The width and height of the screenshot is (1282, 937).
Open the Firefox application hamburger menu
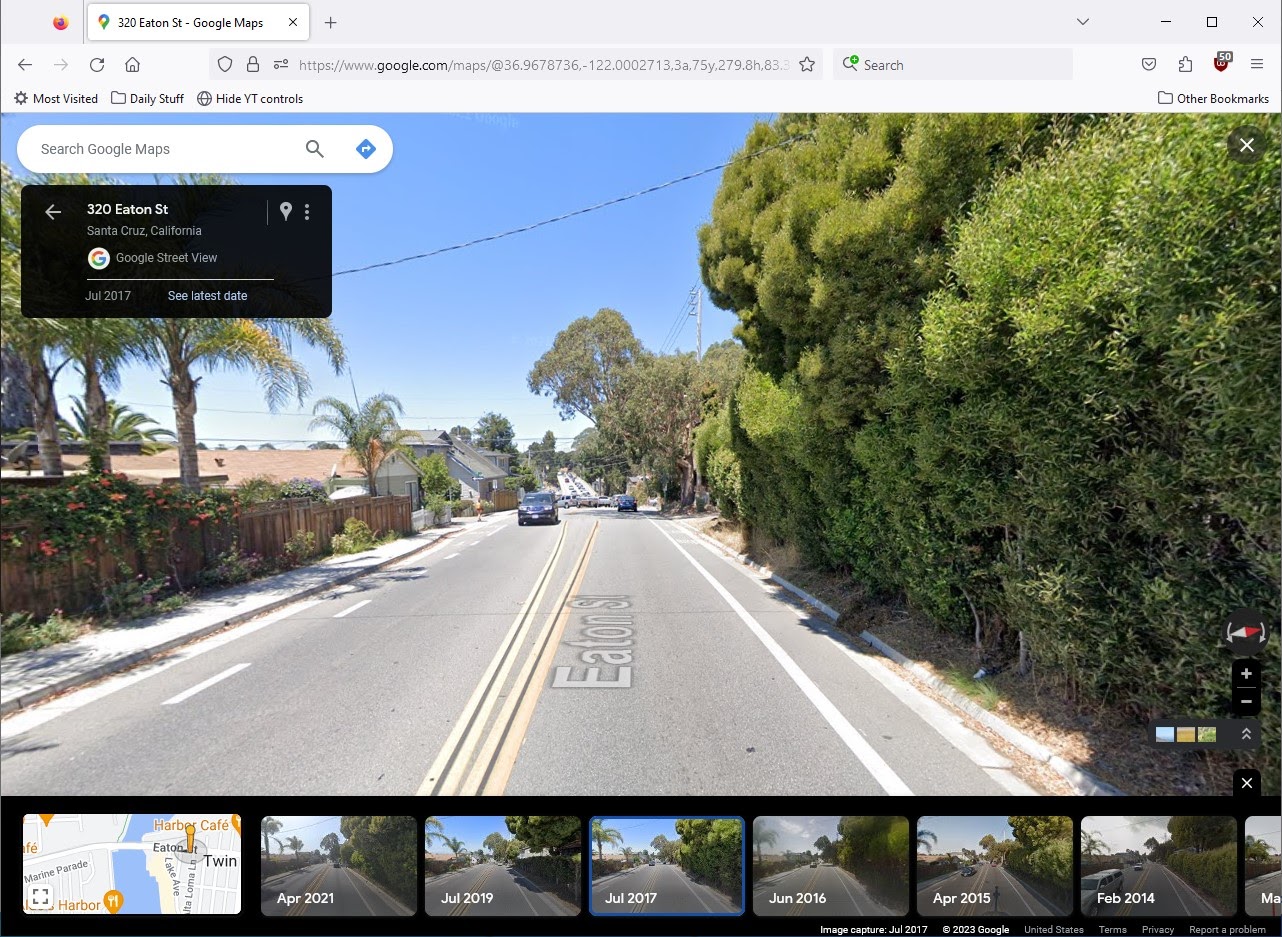1257,64
